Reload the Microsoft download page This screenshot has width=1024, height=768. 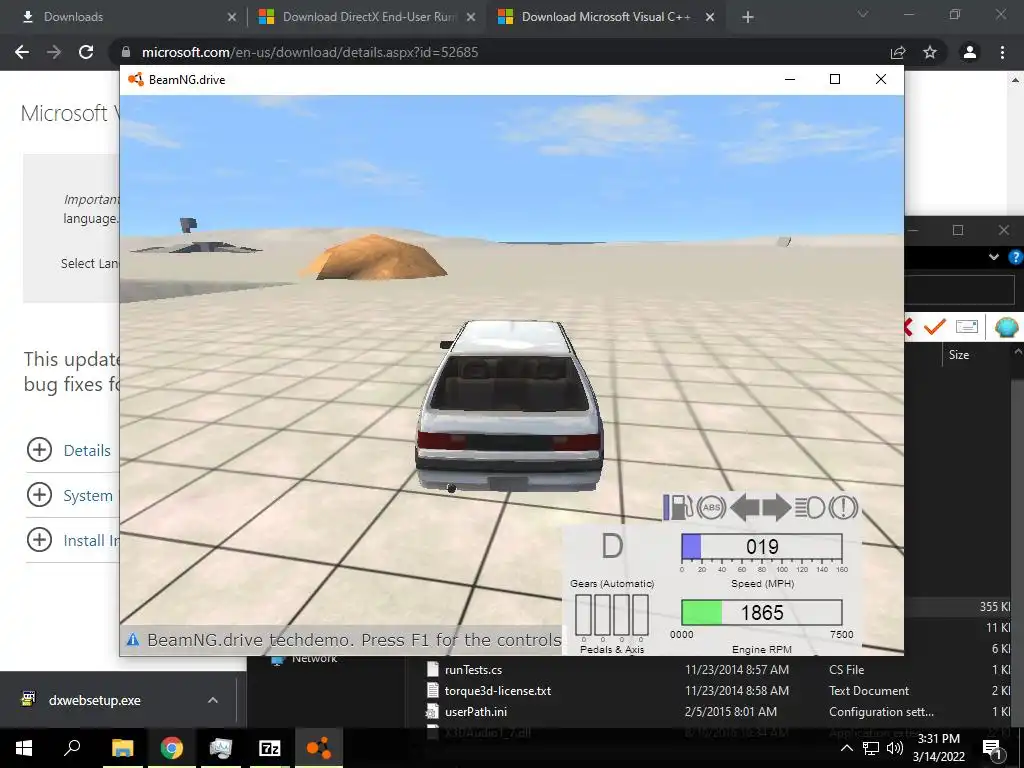(x=86, y=52)
